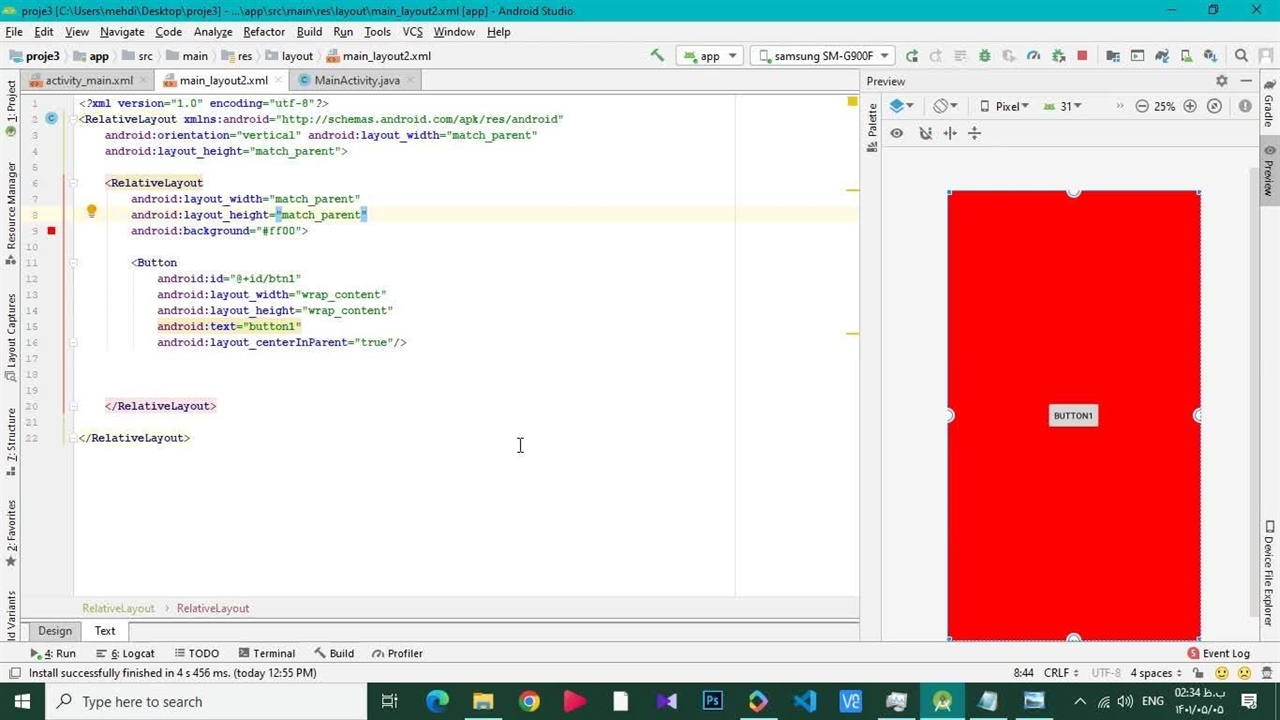Zoom out the layout preview
Screen dimensions: 1280x720
[x=1142, y=106]
